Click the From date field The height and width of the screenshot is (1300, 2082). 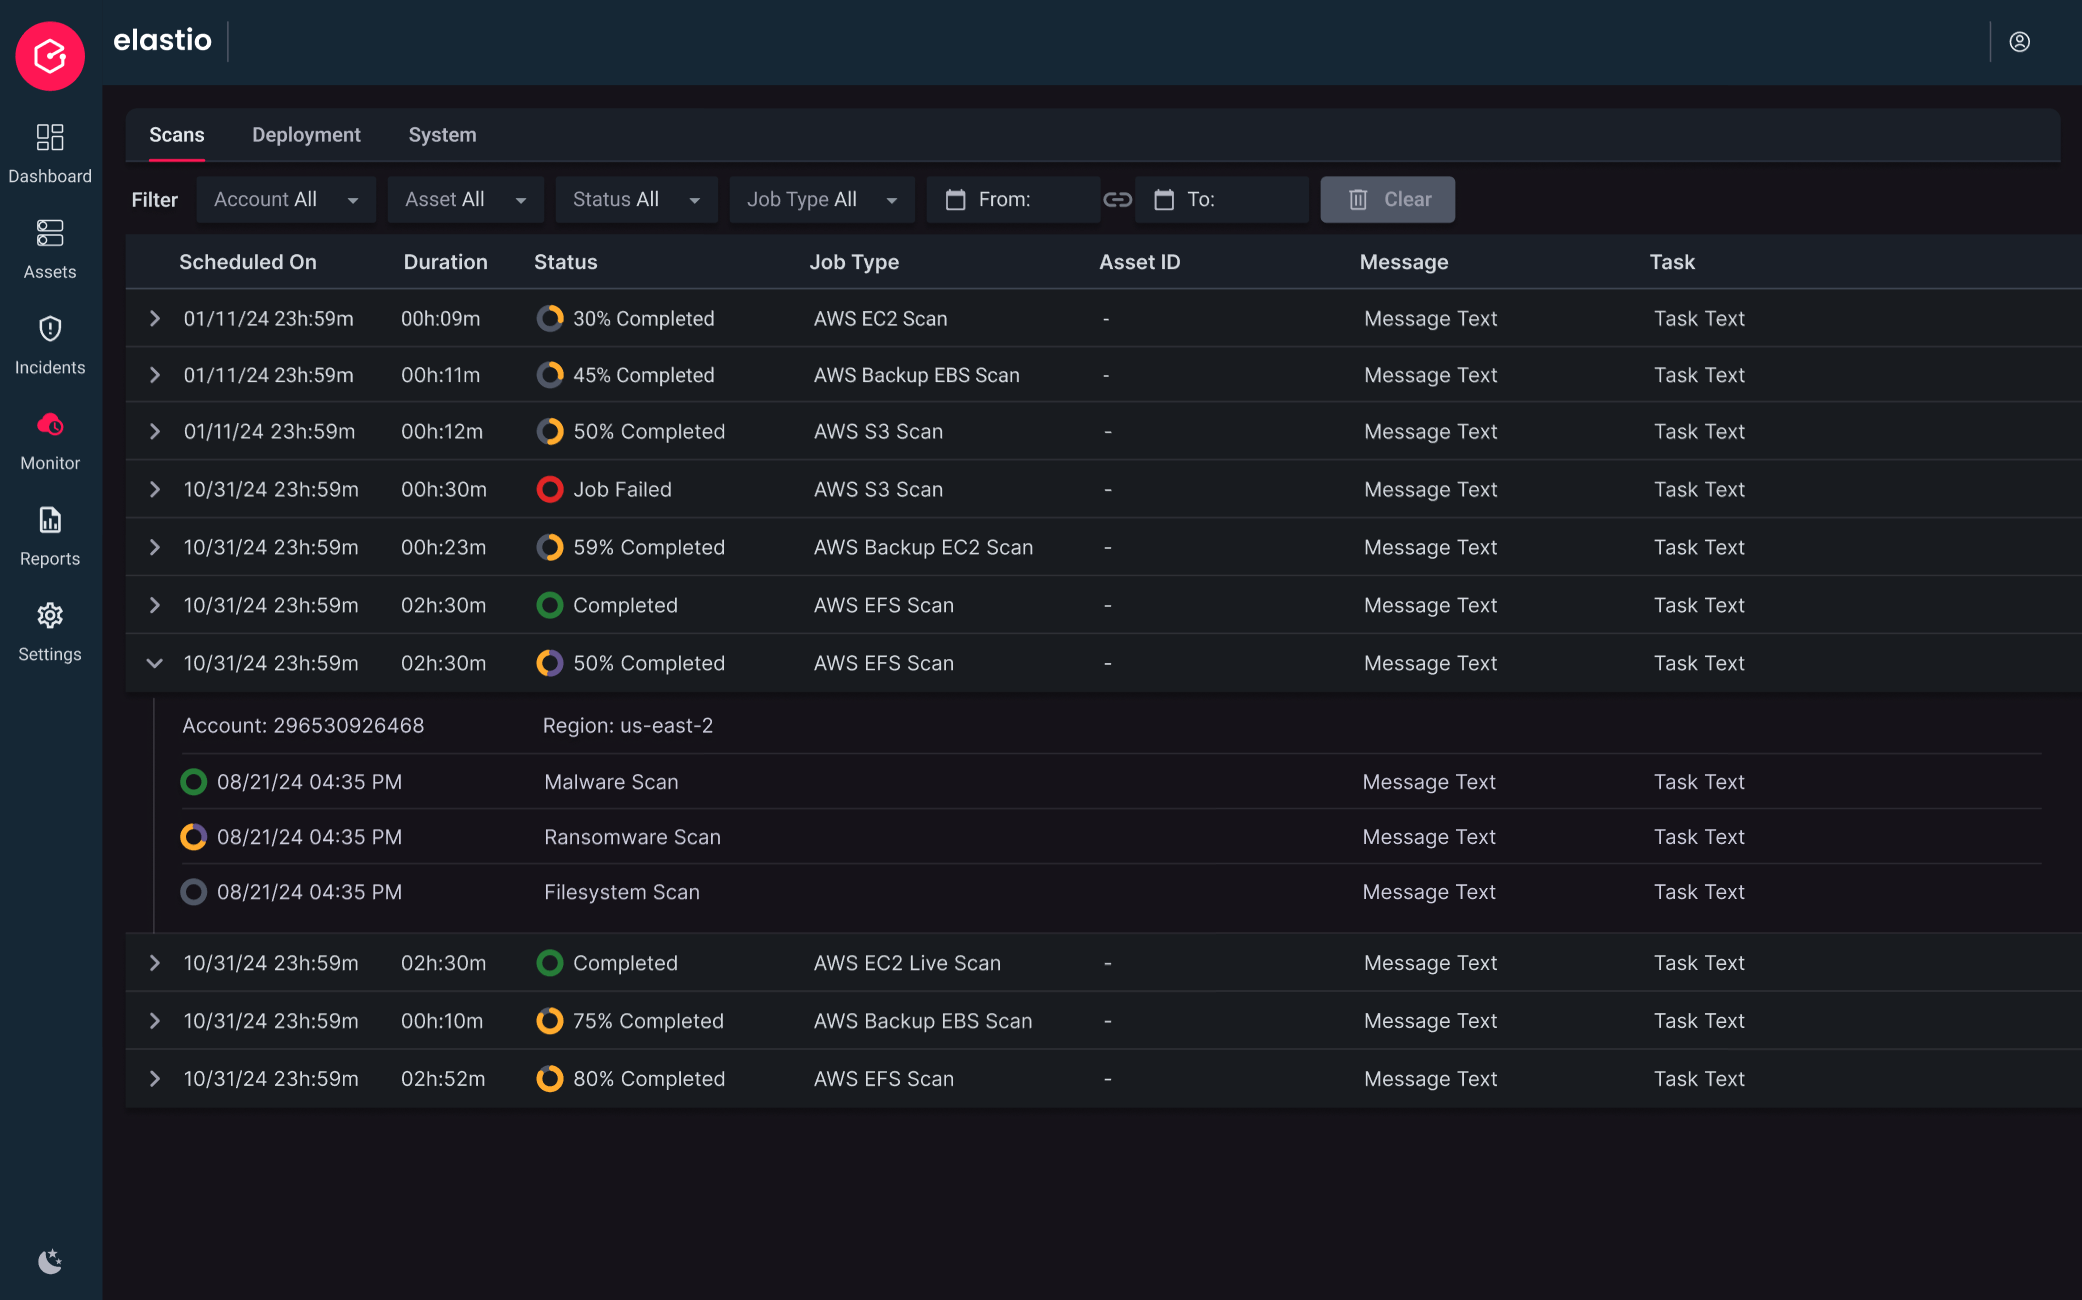[1012, 200]
